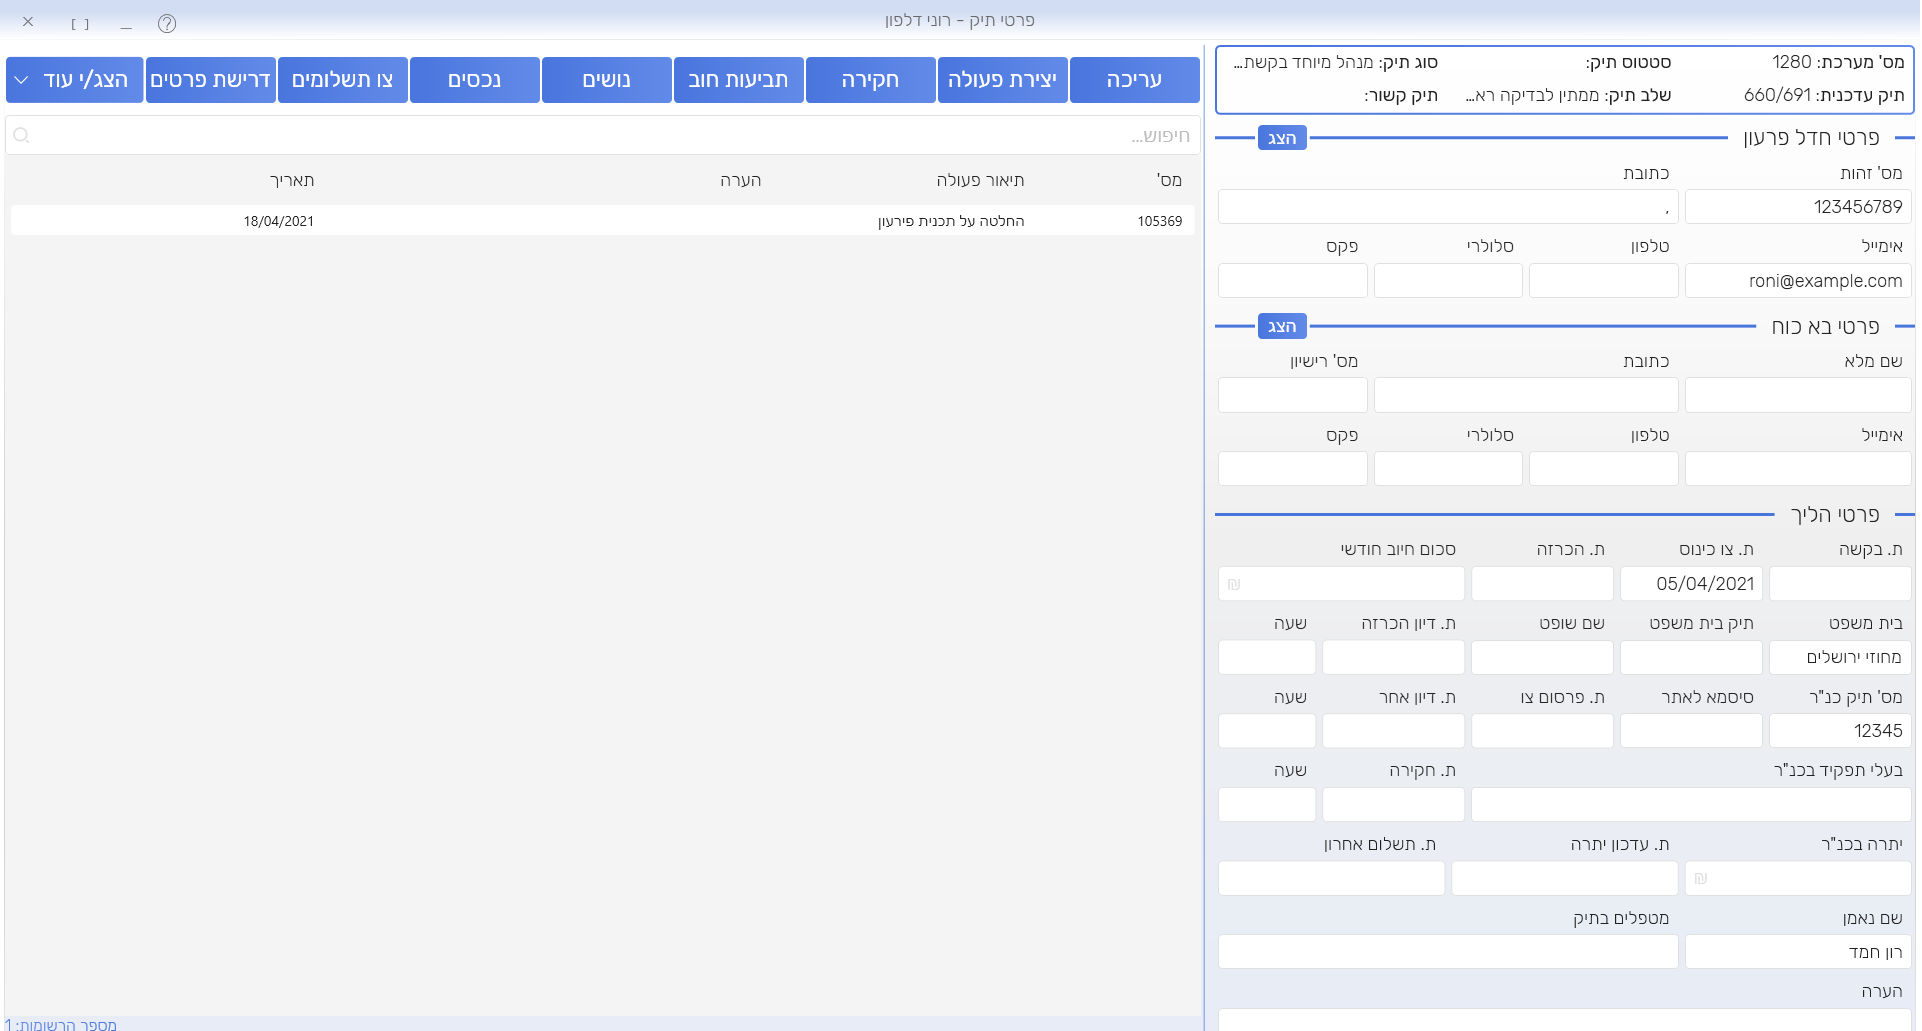
Task: Click the מס' רישיון field
Action: [1292, 395]
